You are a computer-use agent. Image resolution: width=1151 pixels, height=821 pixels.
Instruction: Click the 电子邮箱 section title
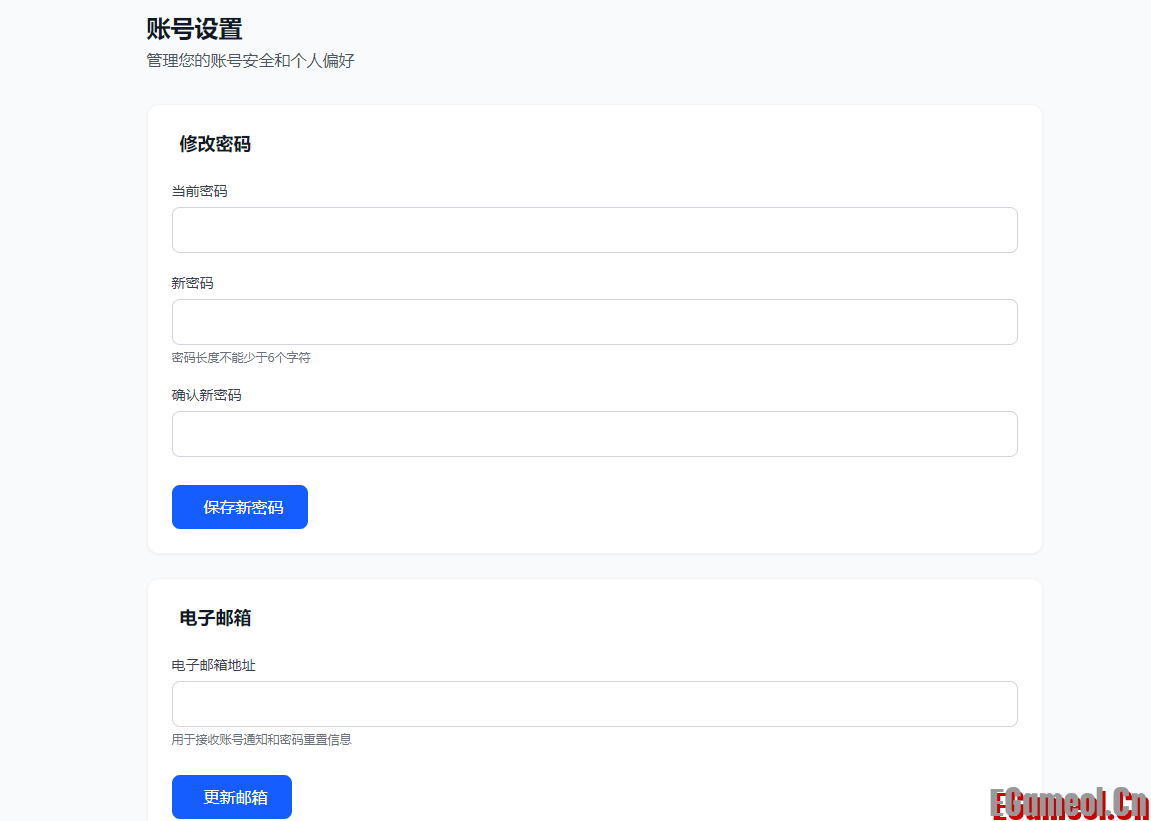(x=214, y=618)
